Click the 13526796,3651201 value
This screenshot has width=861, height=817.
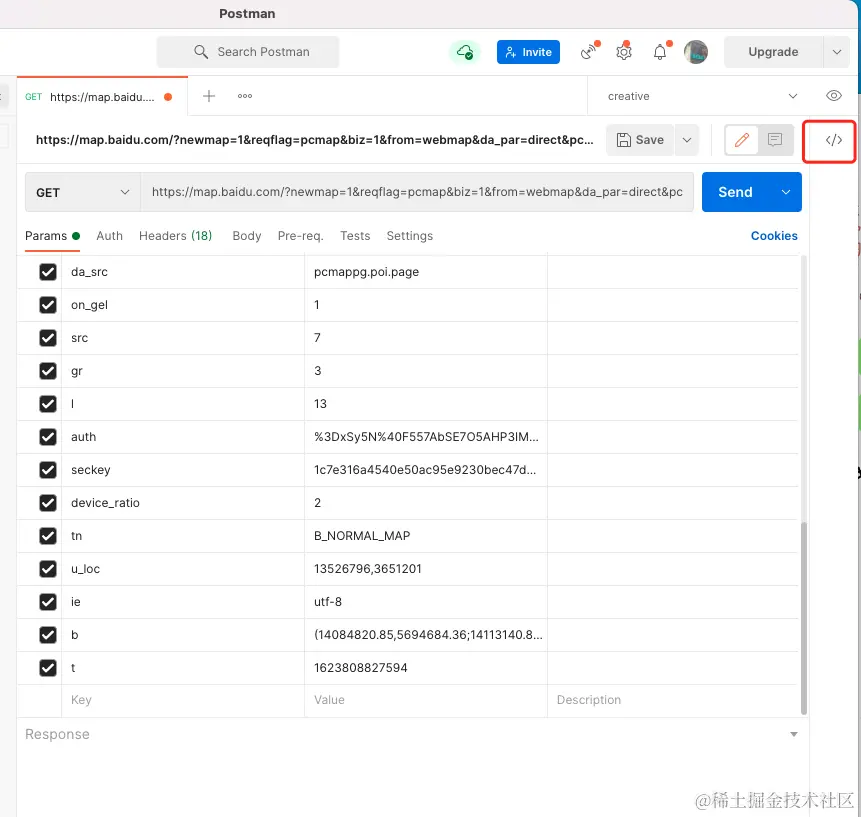pyautogui.click(x=367, y=569)
